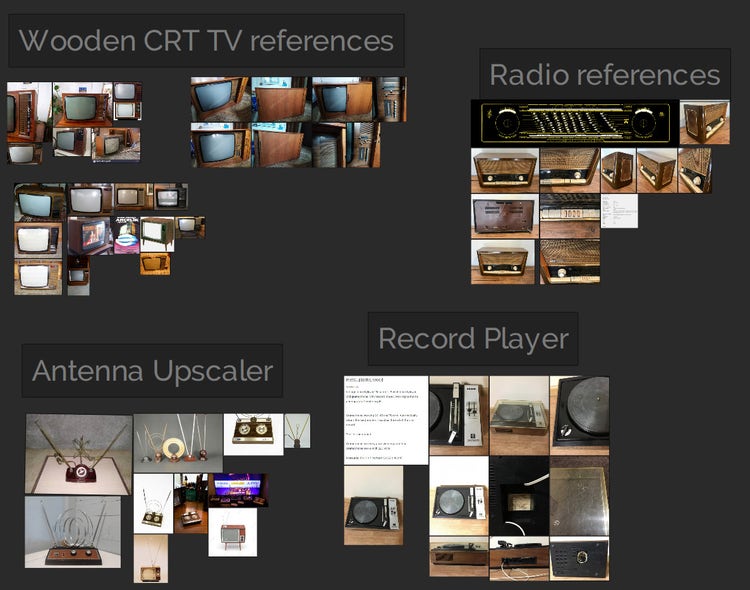Select large rabbit-ear antenna with red base
The image size is (750, 590).
click(x=78, y=454)
